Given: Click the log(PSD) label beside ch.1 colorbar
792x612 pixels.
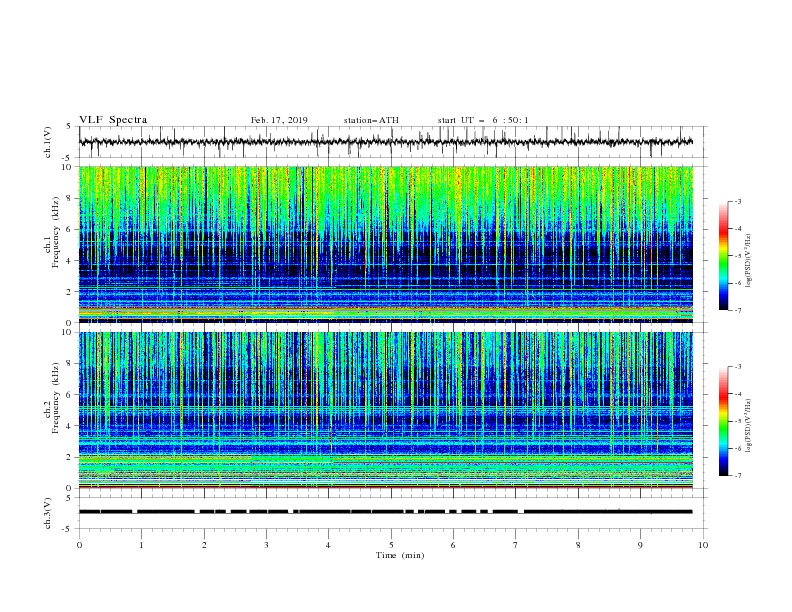Looking at the screenshot, I should [748, 261].
